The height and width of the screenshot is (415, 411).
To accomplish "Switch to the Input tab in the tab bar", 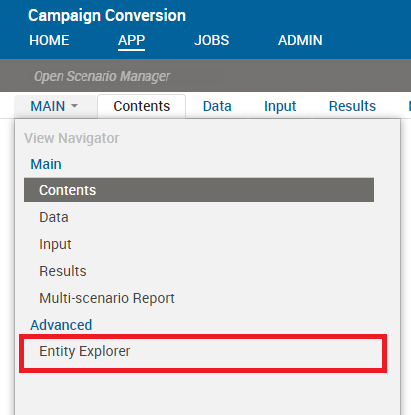I will click(x=280, y=106).
